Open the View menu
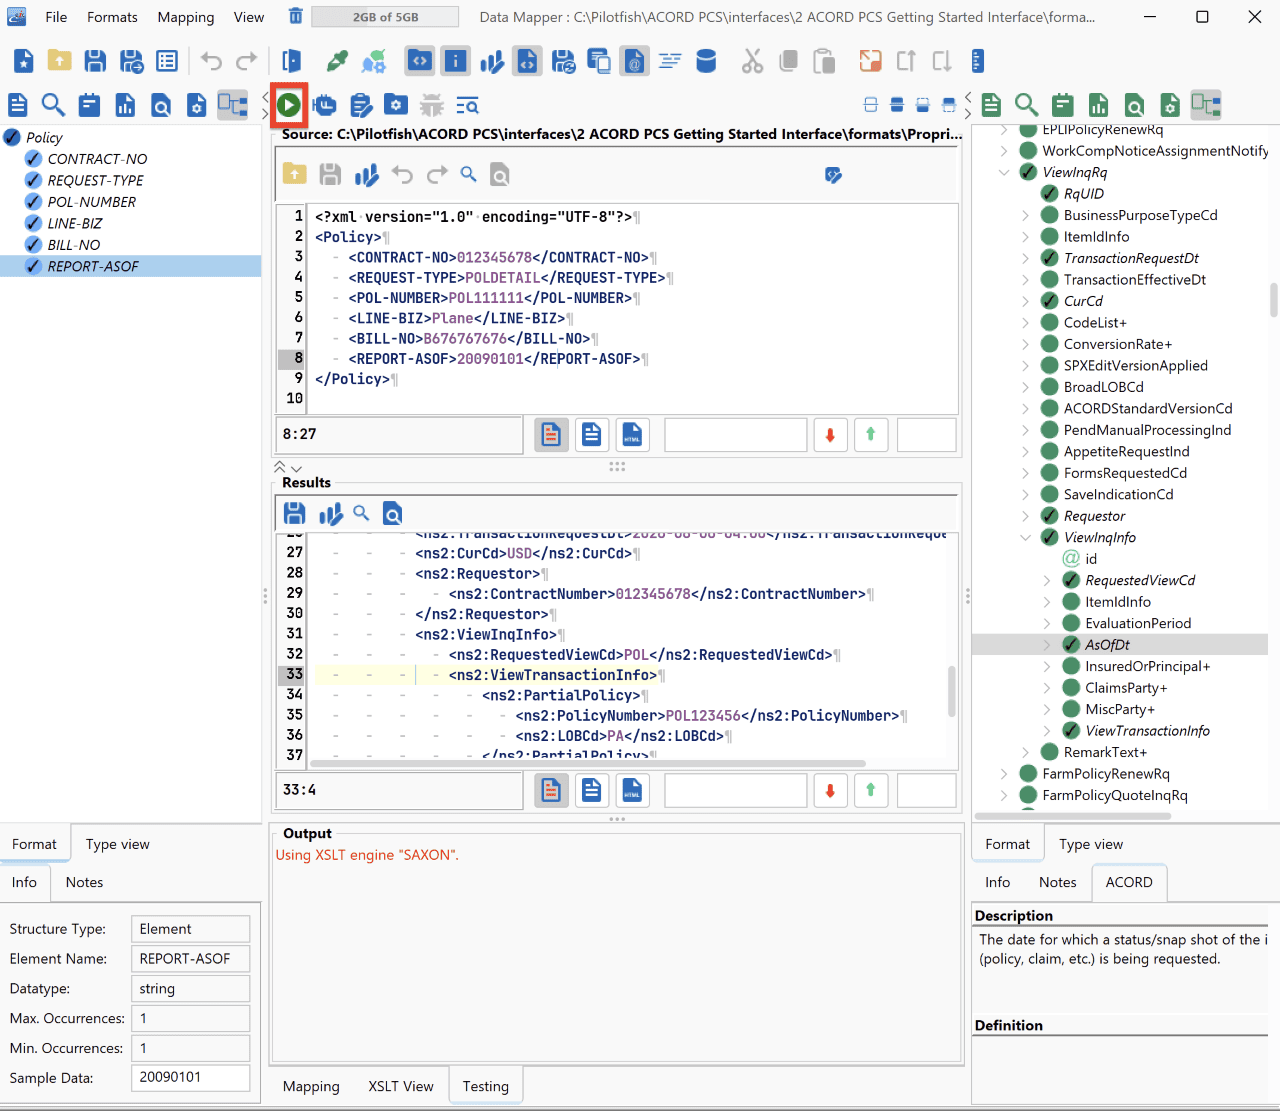 [x=249, y=17]
